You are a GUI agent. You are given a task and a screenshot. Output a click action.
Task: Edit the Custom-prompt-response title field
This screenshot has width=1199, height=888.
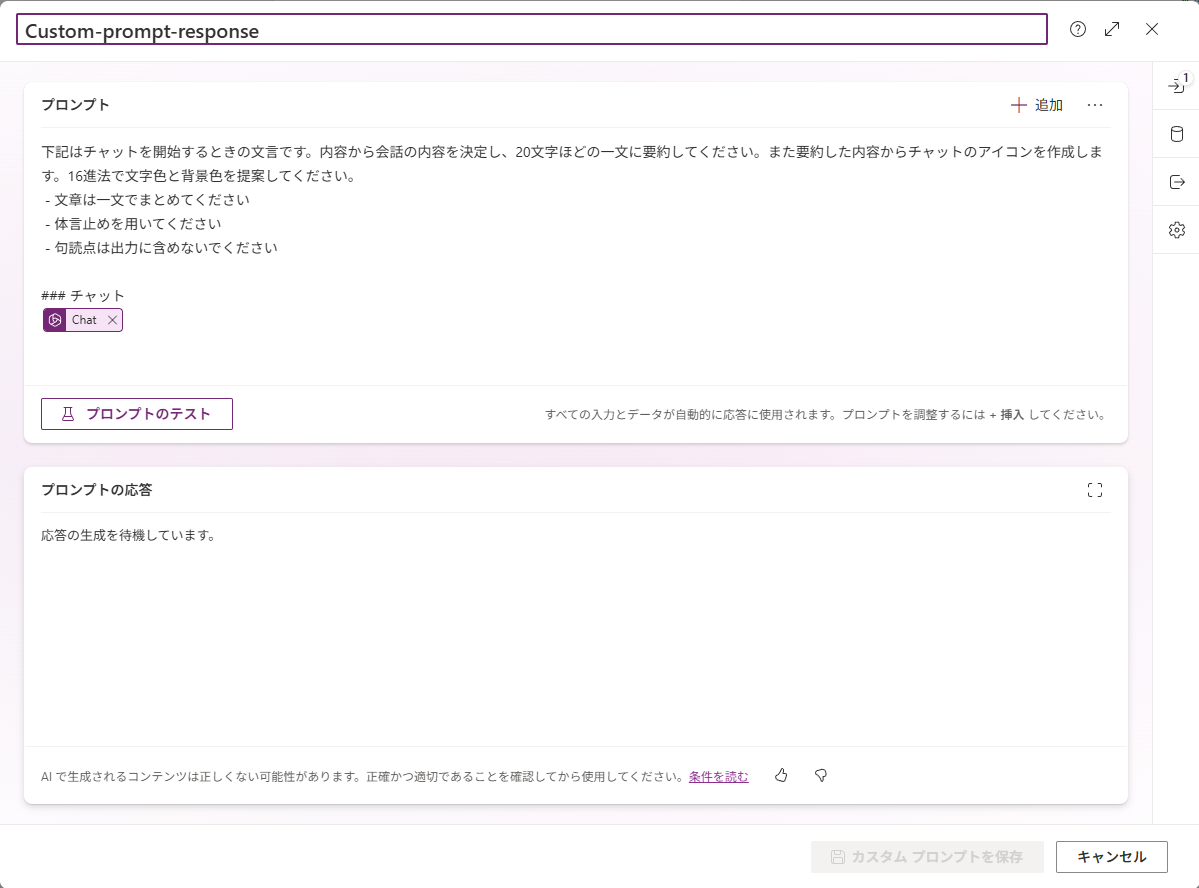(531, 30)
